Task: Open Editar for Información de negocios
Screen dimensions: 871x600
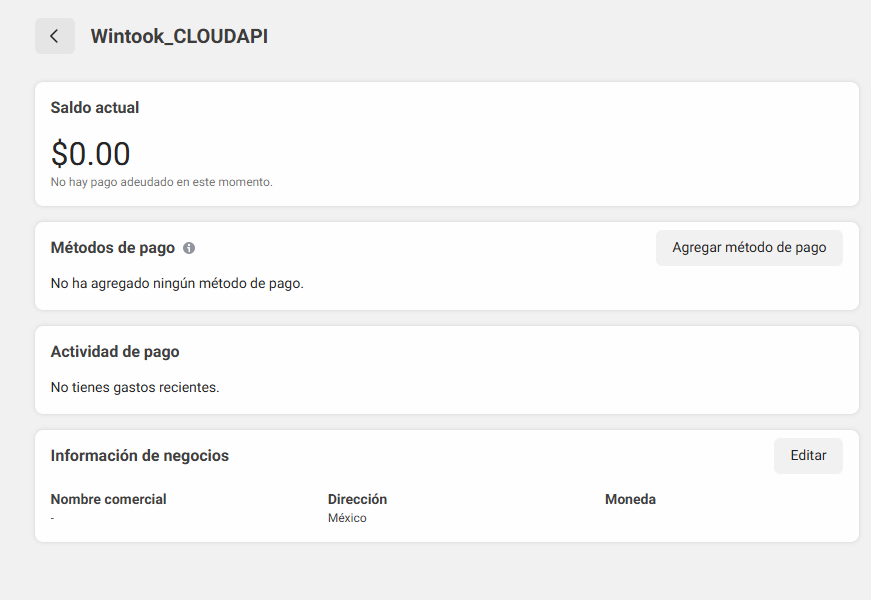Action: click(x=808, y=456)
